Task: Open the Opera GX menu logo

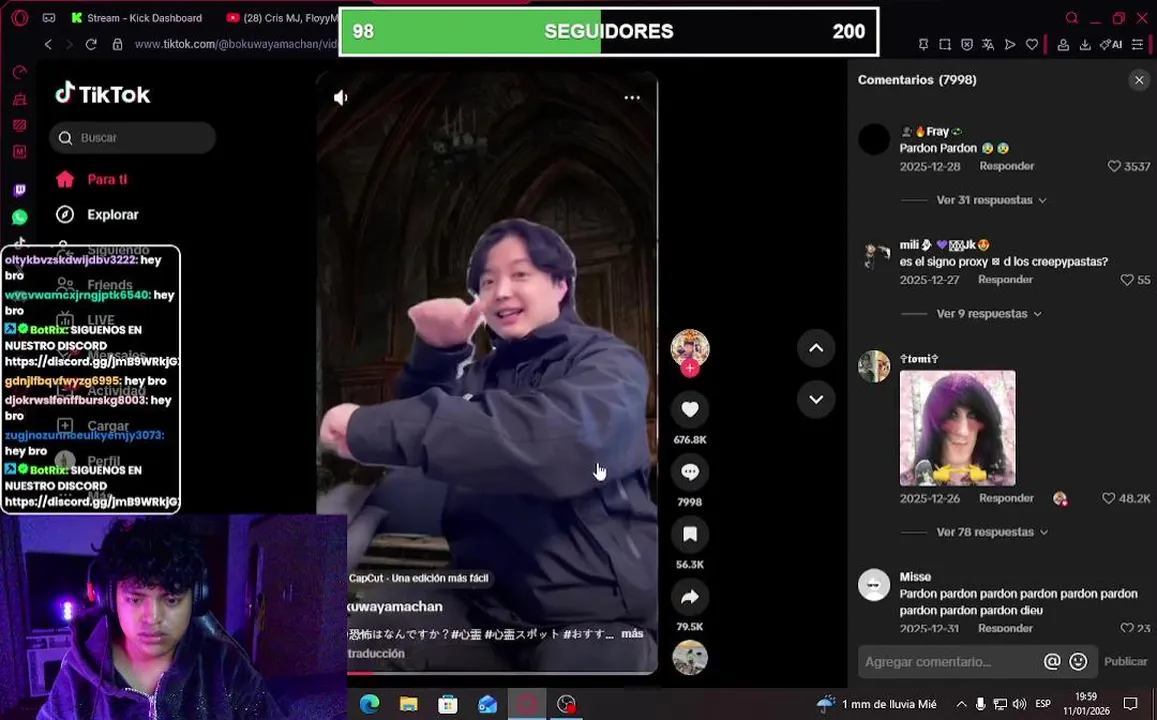Action: point(19,18)
